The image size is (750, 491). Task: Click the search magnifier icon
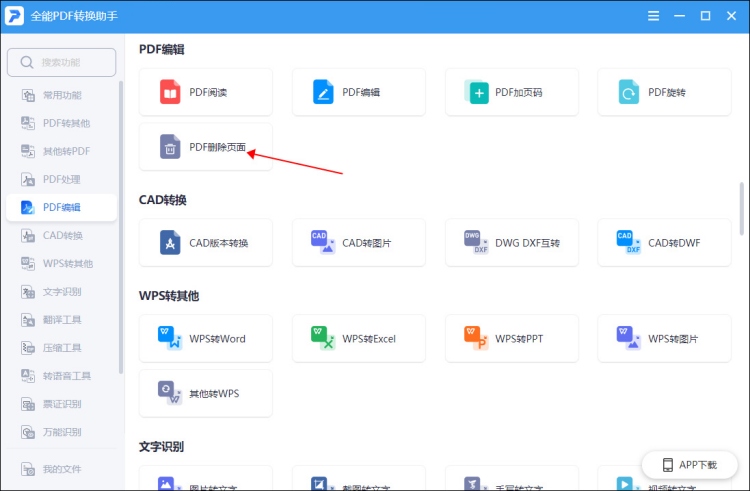(27, 62)
